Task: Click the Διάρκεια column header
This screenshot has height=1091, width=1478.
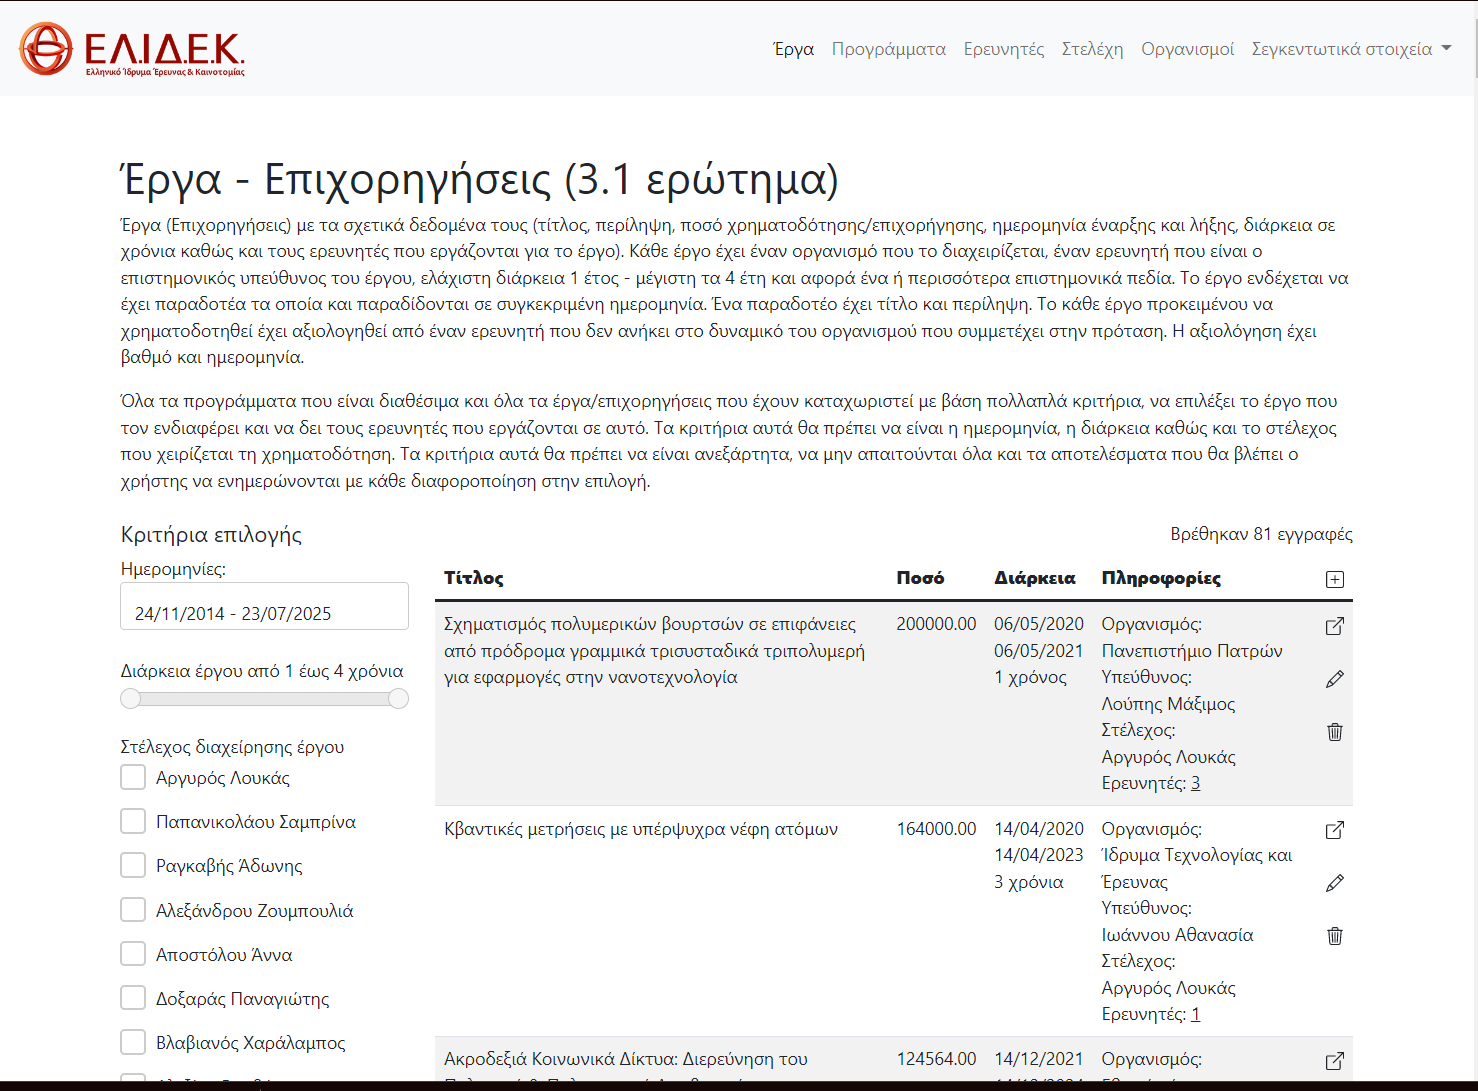Action: point(1035,578)
